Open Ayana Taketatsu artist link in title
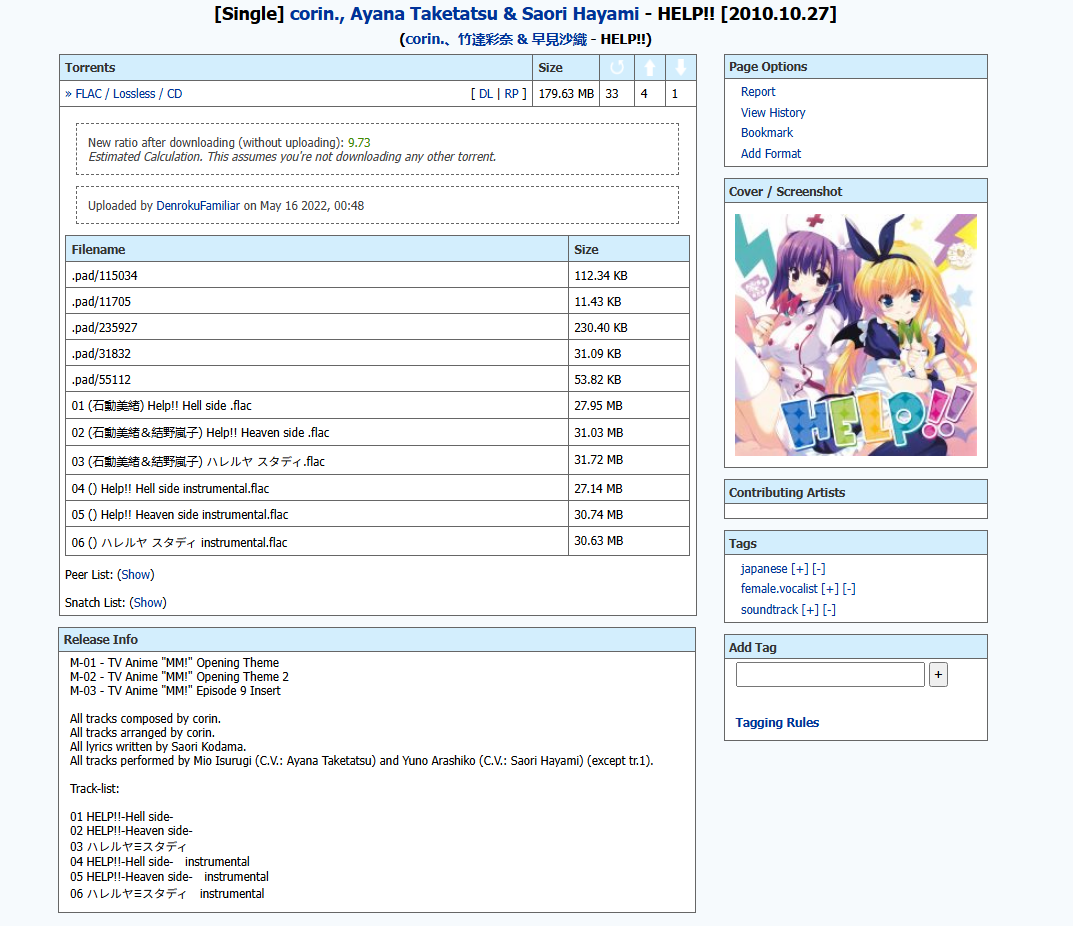1073x926 pixels. (424, 14)
